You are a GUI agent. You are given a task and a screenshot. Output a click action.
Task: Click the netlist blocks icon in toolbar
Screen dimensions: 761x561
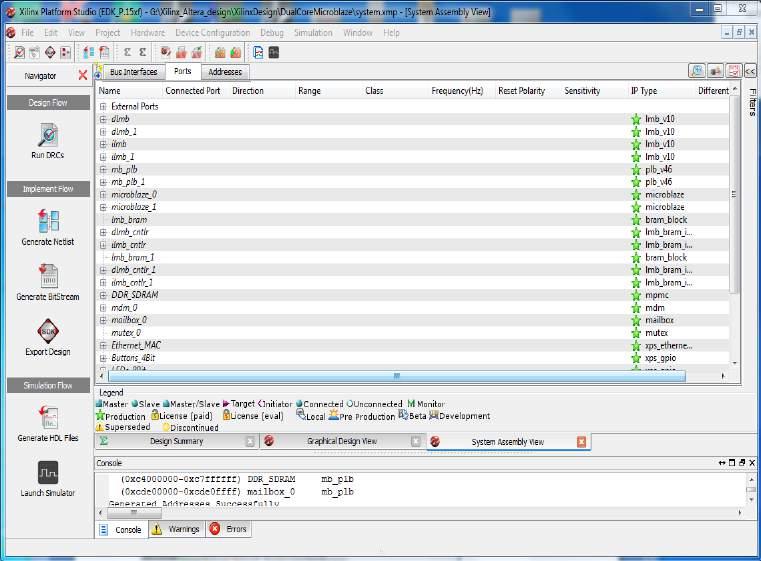(88, 52)
